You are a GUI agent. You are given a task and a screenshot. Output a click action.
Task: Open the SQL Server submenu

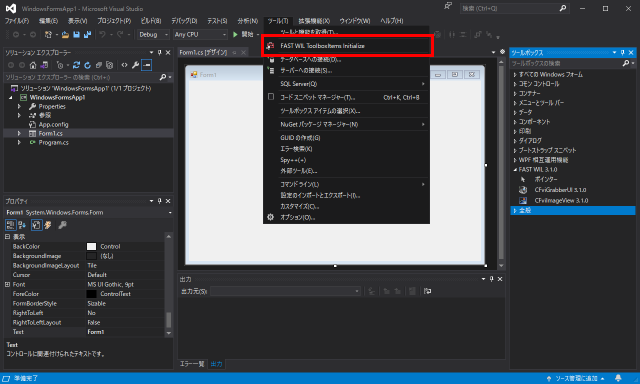click(x=346, y=84)
